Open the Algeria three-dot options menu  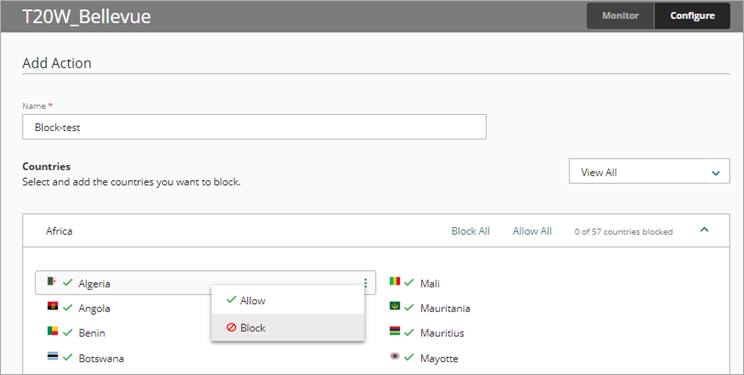(x=365, y=283)
